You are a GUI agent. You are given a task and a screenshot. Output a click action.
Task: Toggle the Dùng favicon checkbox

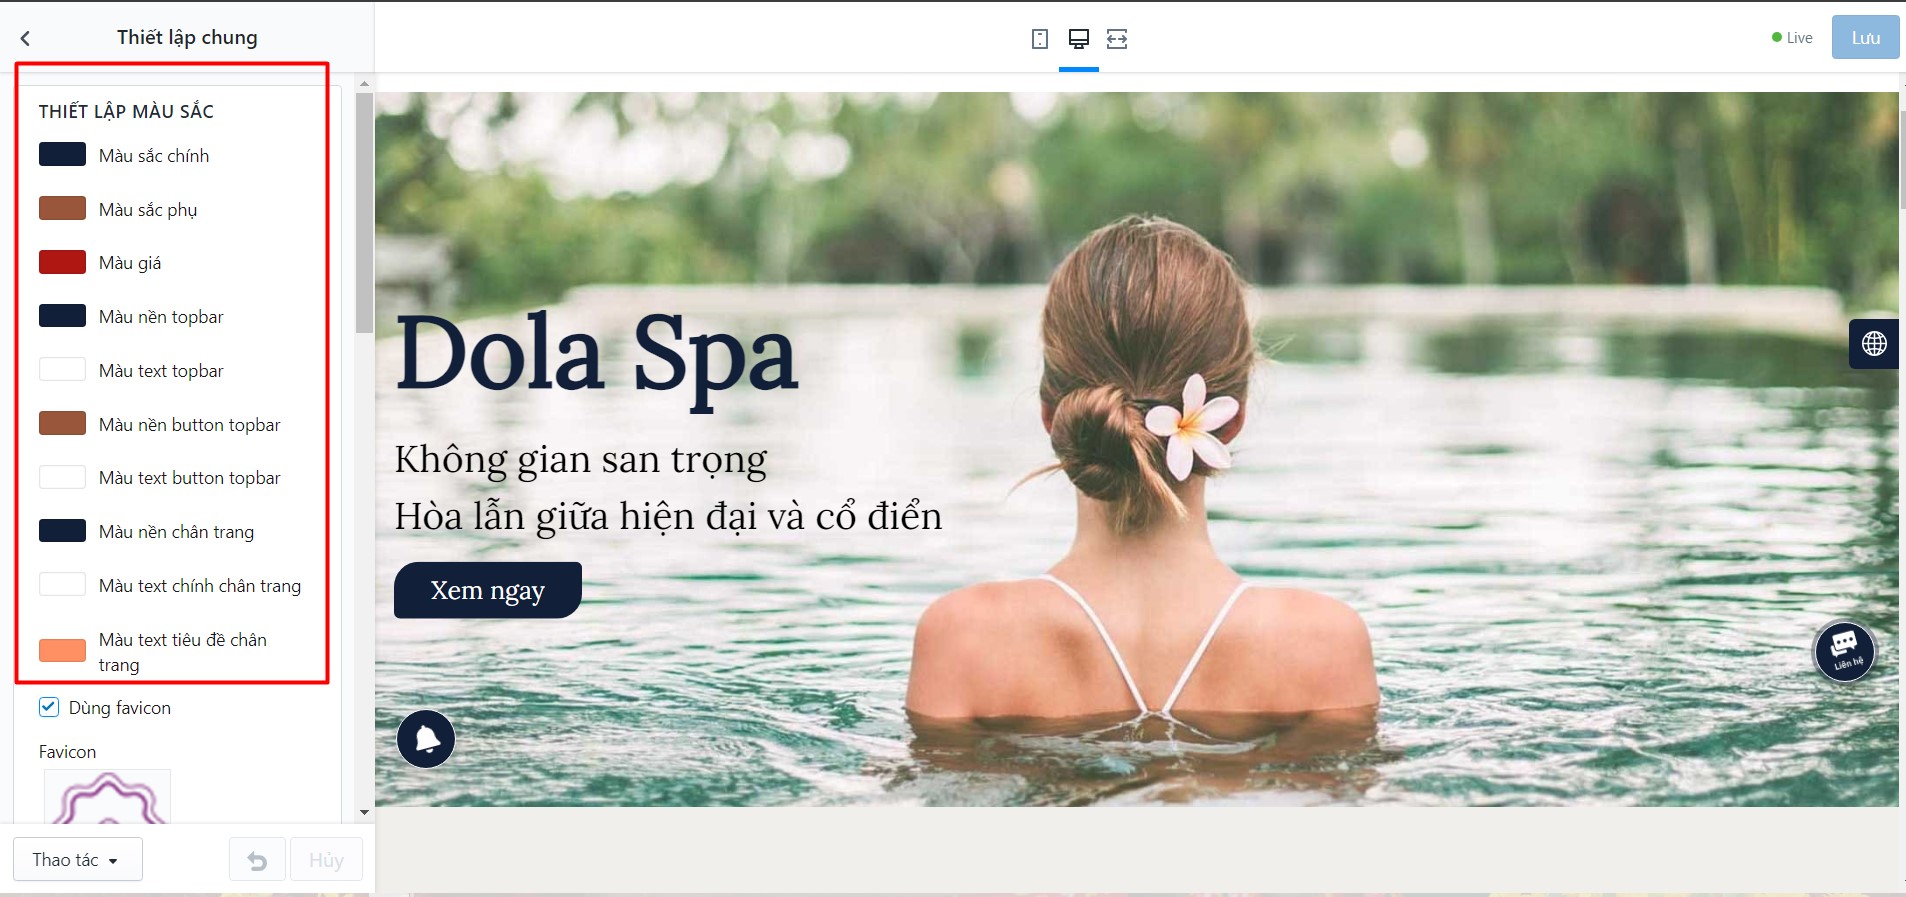[x=49, y=707]
